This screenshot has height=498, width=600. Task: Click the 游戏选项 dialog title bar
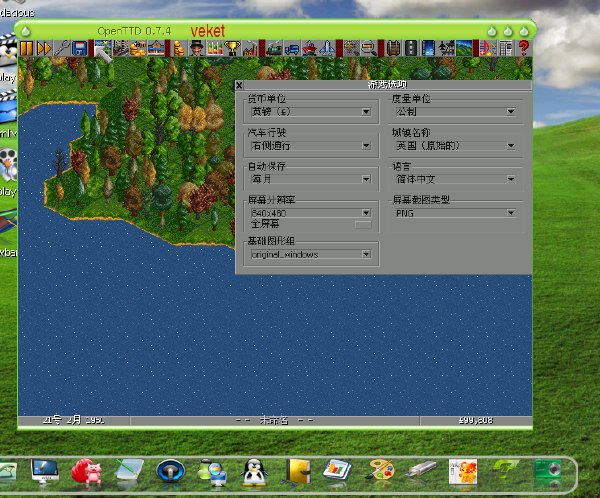pyautogui.click(x=388, y=85)
